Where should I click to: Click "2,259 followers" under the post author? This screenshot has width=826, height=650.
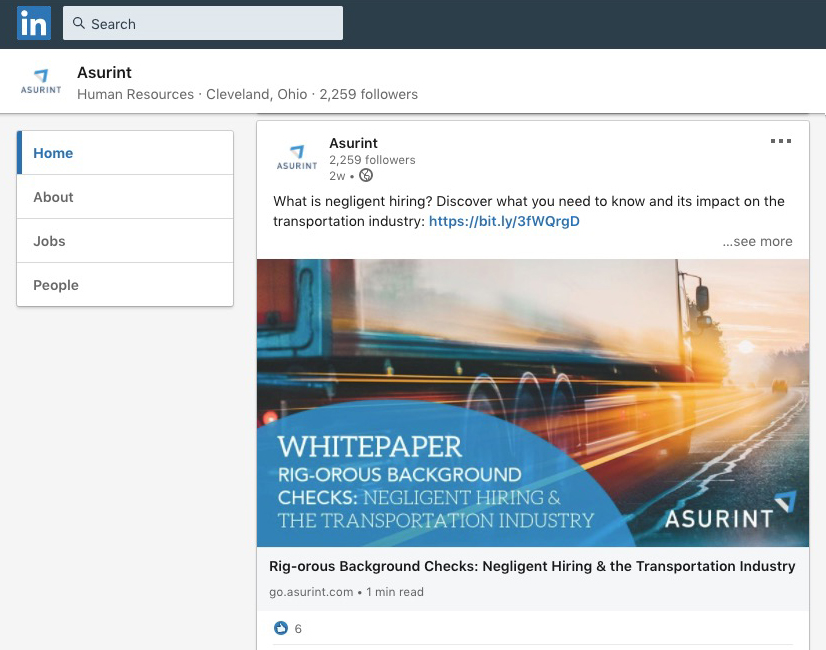(x=372, y=160)
